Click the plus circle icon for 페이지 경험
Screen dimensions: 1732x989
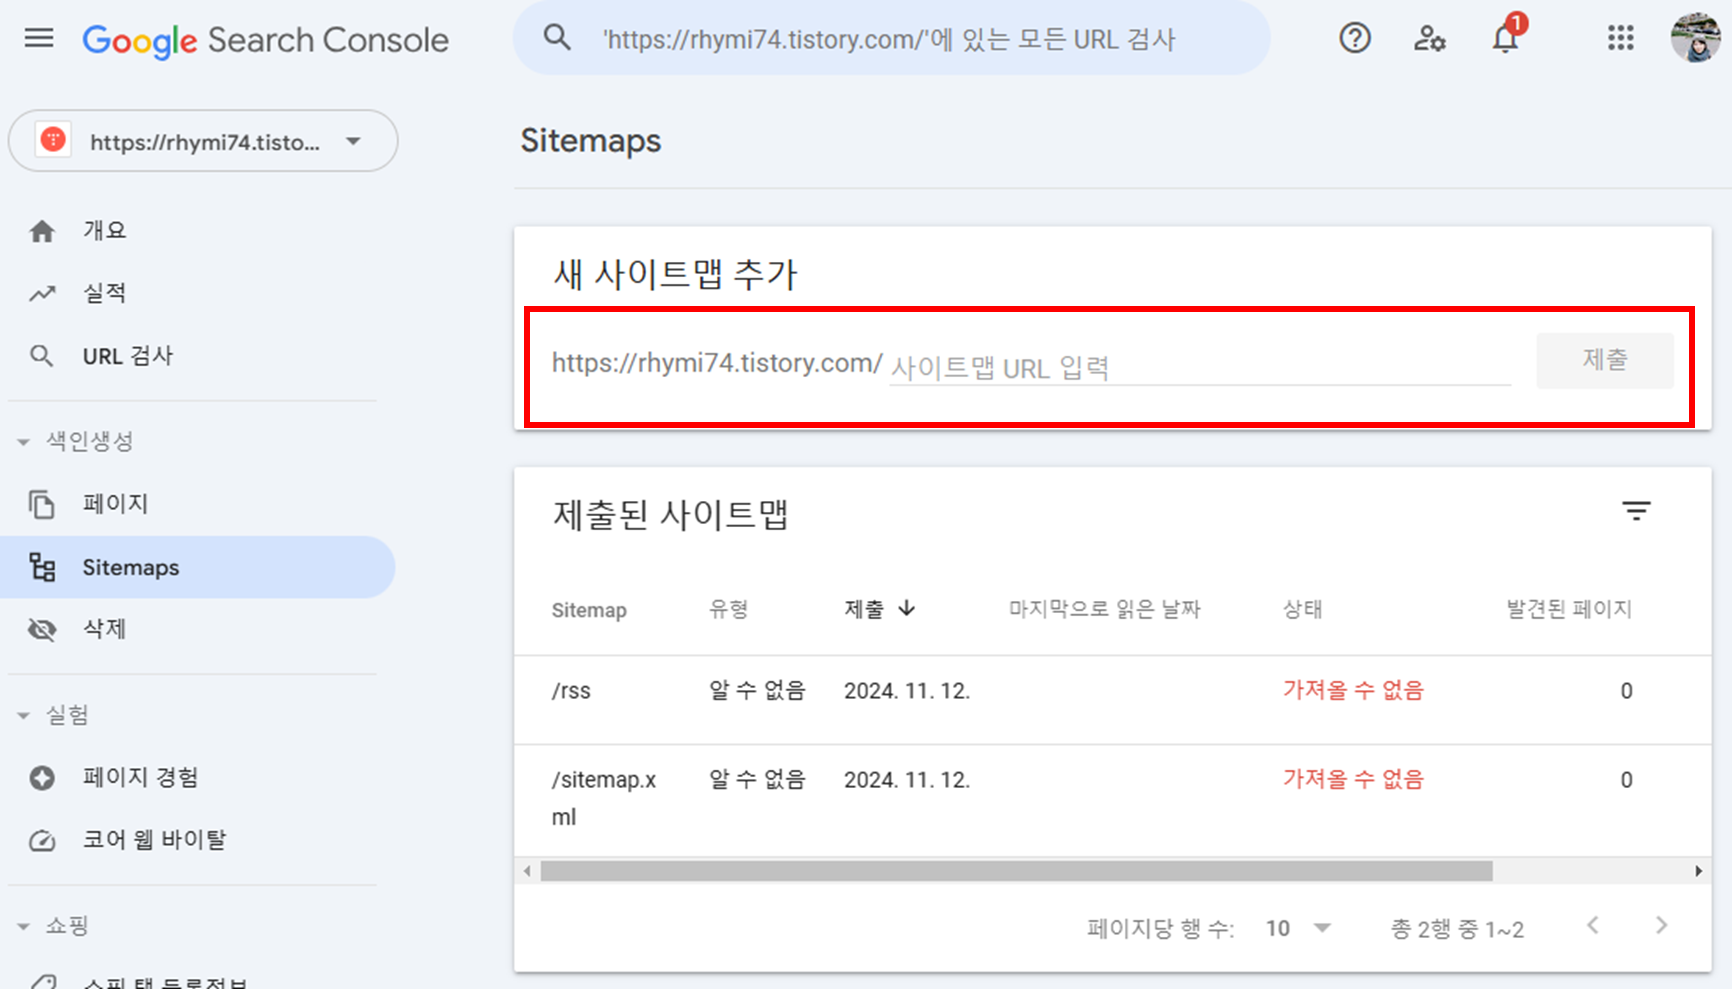pyautogui.click(x=42, y=777)
